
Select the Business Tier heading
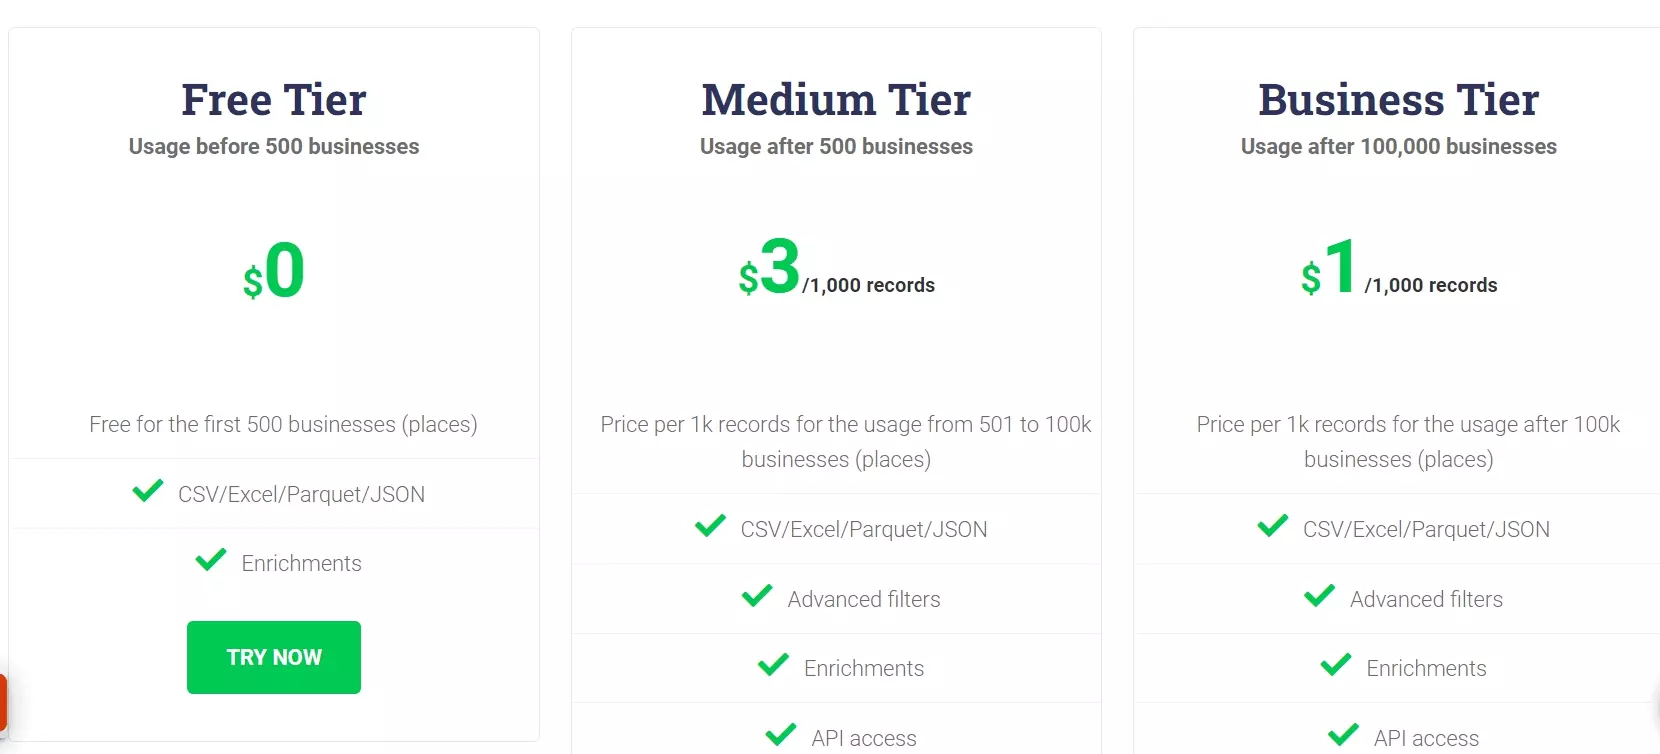(1398, 100)
